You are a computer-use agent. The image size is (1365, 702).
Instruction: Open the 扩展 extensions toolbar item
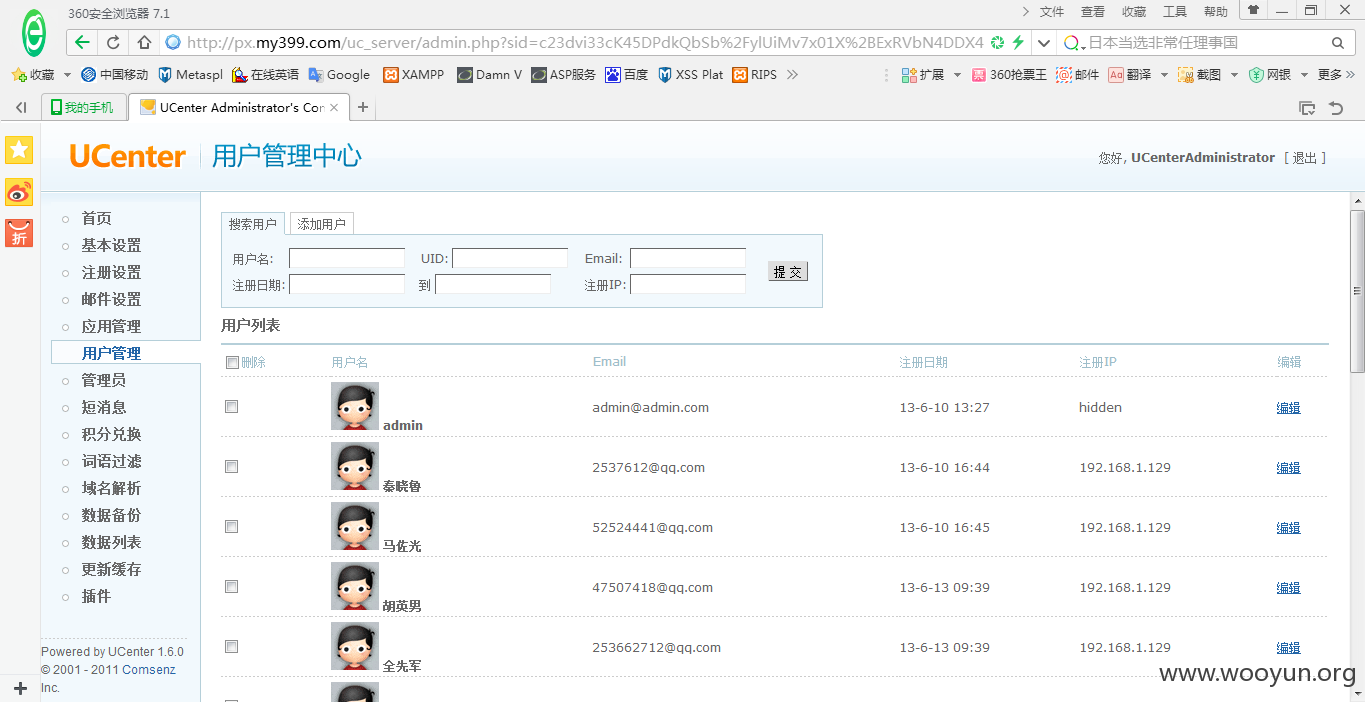click(923, 75)
